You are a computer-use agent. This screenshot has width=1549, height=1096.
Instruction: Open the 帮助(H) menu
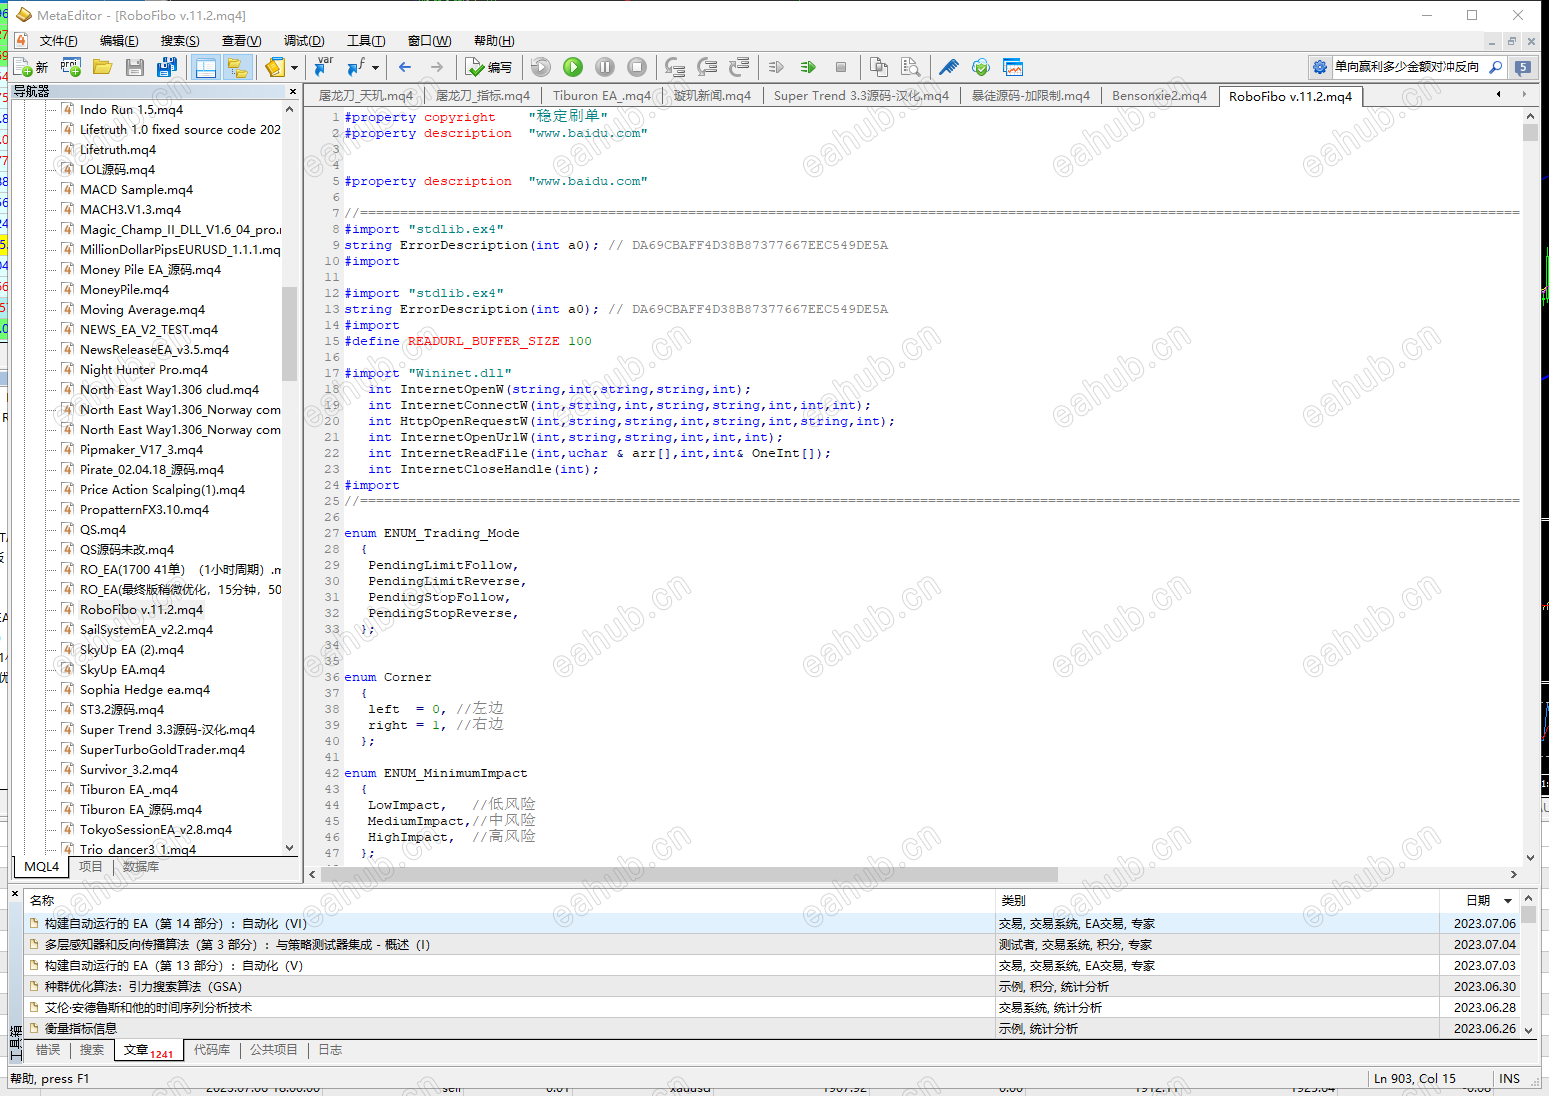tap(494, 41)
